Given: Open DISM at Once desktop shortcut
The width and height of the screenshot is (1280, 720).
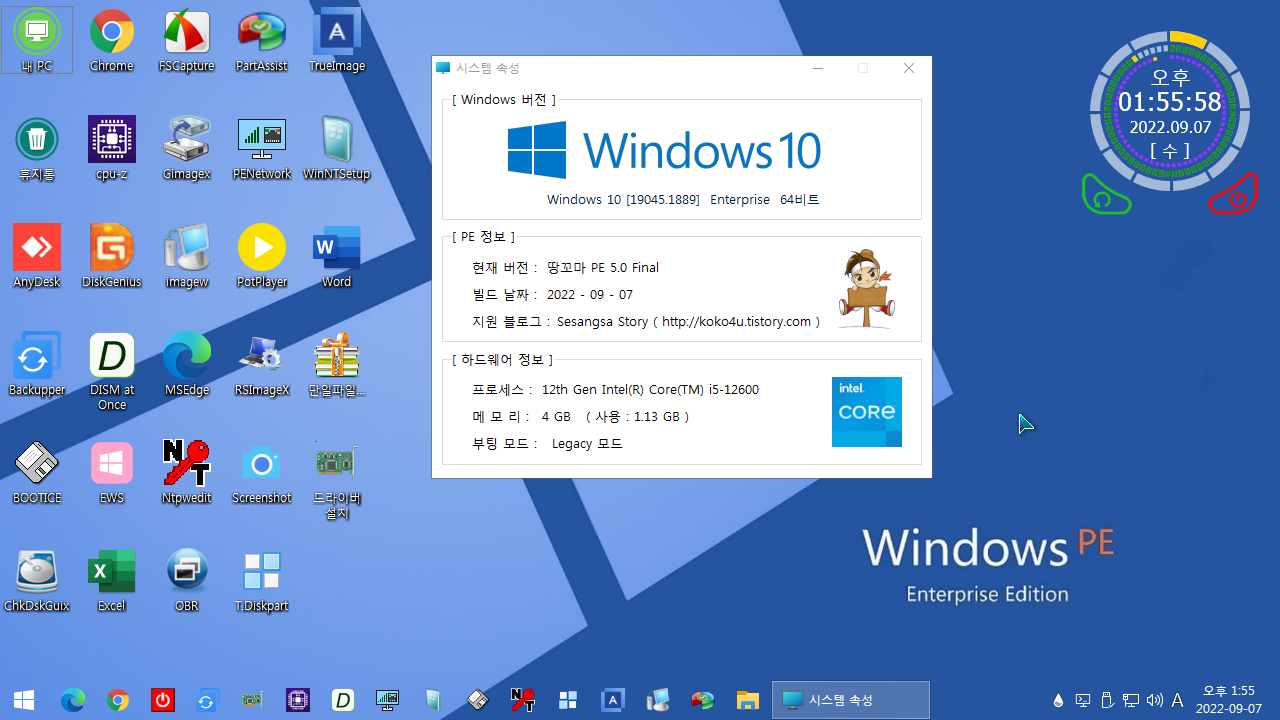Looking at the screenshot, I should [112, 372].
